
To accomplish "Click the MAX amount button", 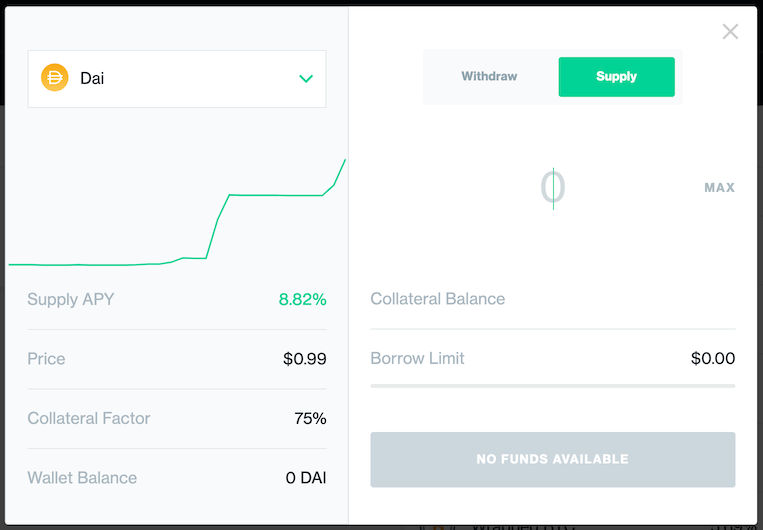I will pyautogui.click(x=719, y=188).
